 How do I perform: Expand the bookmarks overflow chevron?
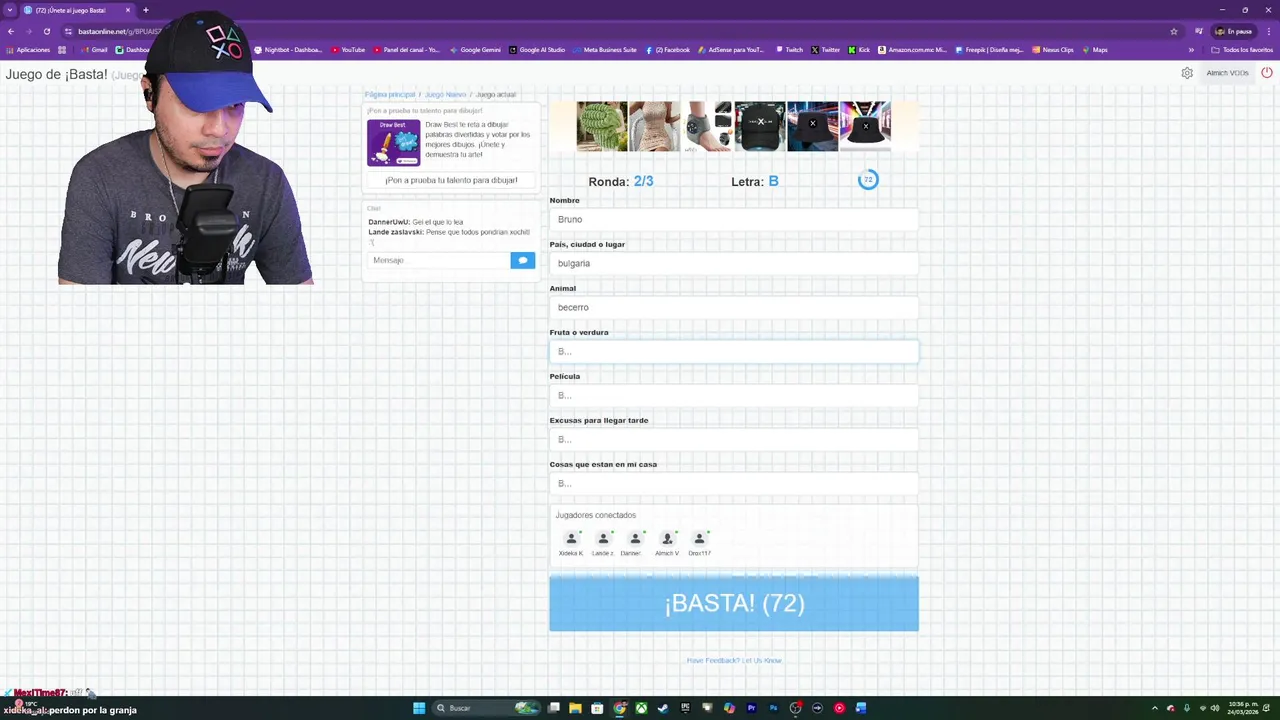(x=1191, y=50)
